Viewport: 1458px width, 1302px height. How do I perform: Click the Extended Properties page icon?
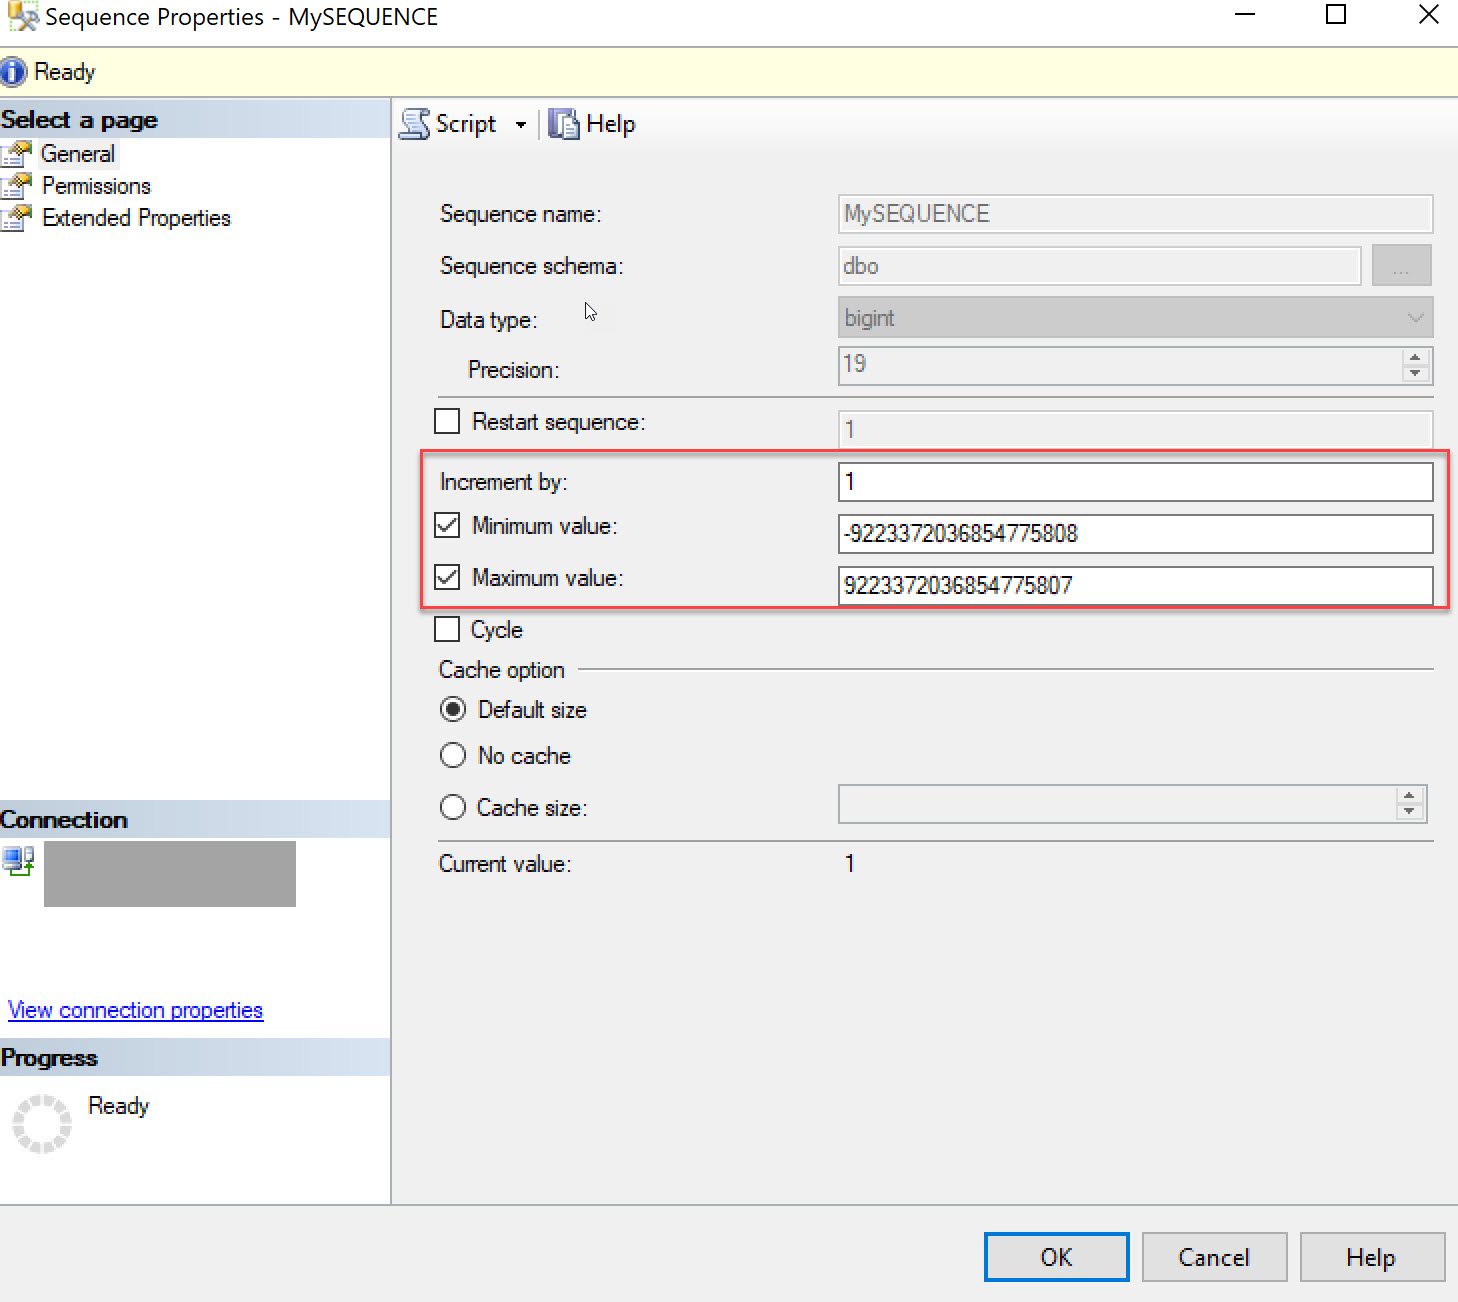pyautogui.click(x=17, y=218)
